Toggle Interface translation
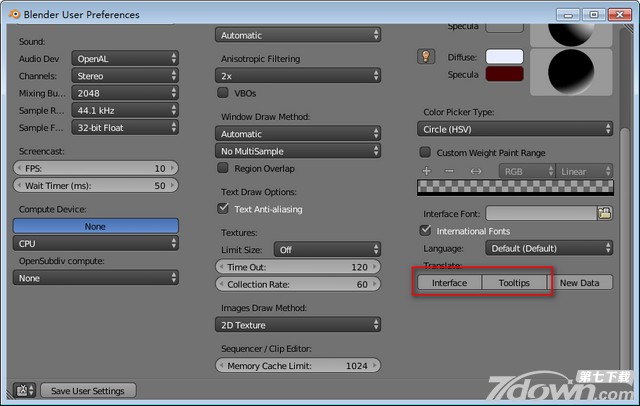 449,283
